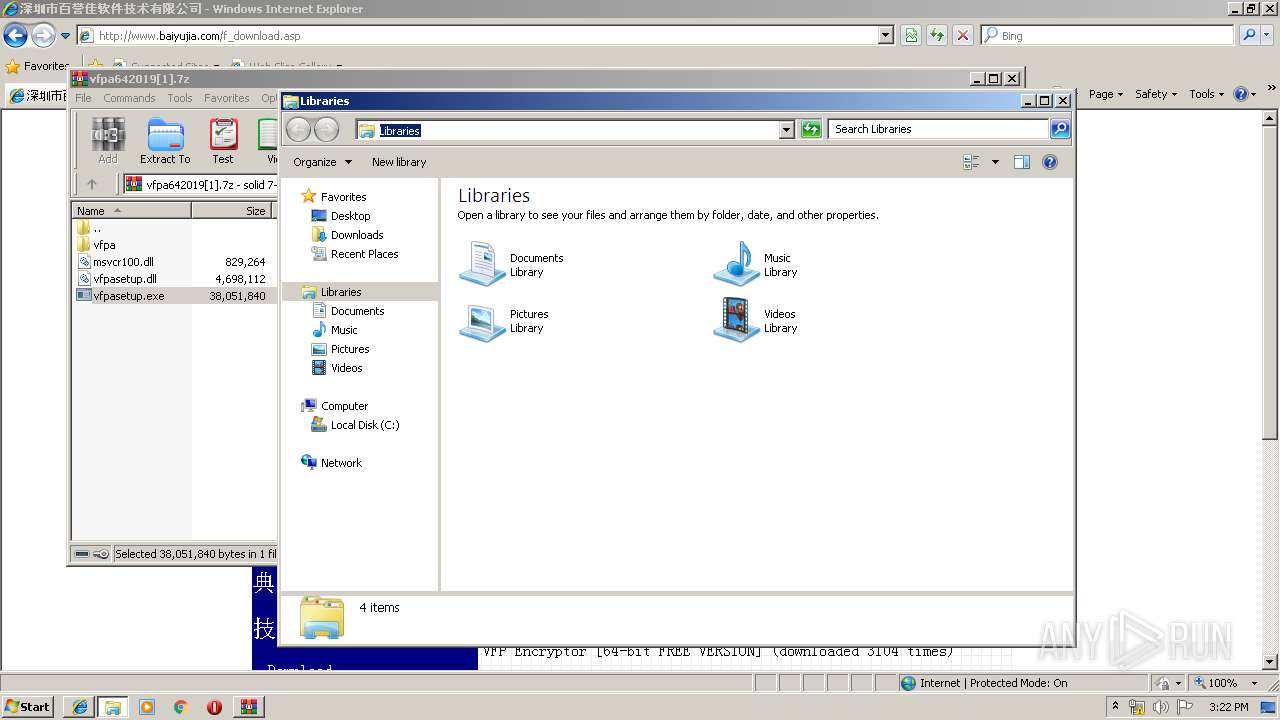Click the Bing search magnifier button
Screen dimensions: 1280x720
pos(1249,35)
